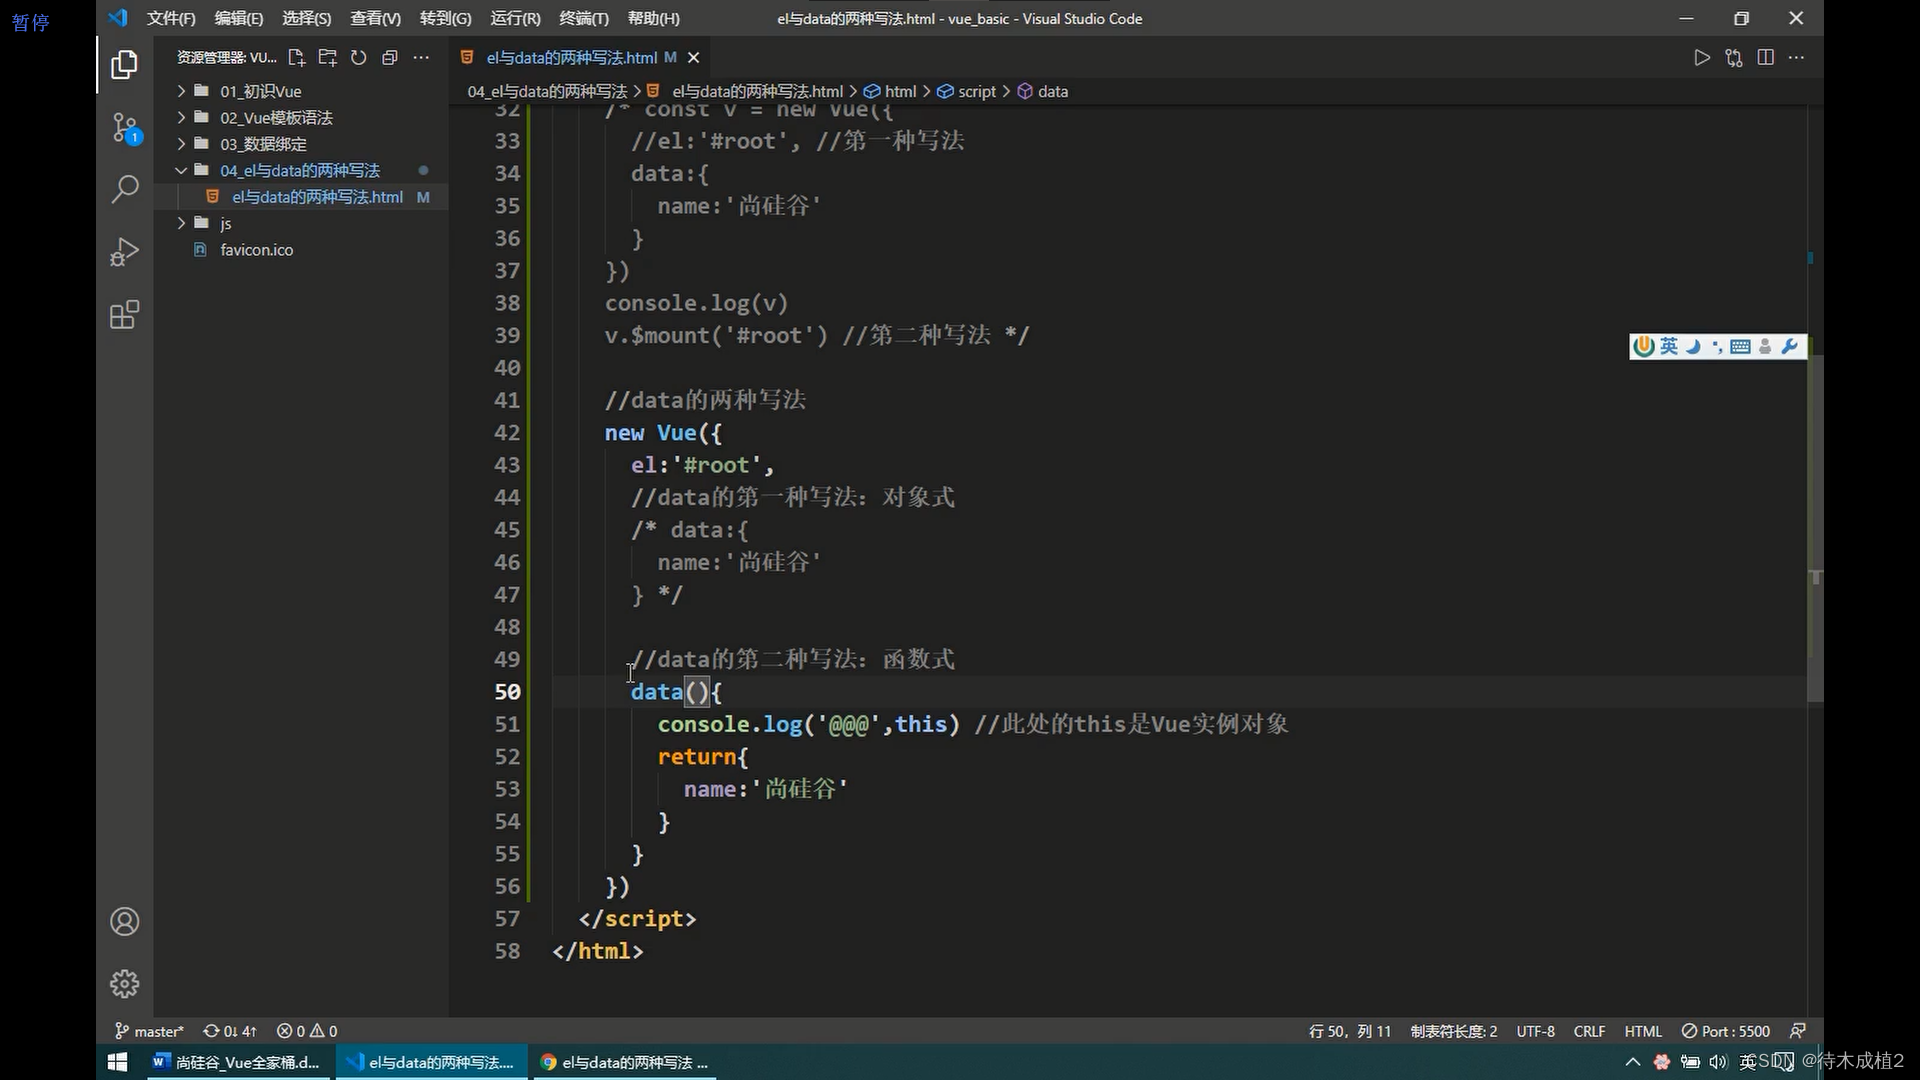Open the Explorer view in activity bar
1920x1080 pixels.
[124, 65]
